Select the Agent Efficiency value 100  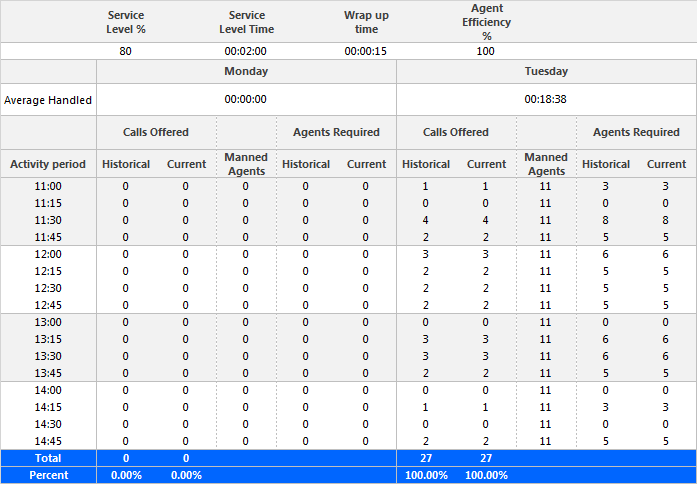click(x=485, y=51)
